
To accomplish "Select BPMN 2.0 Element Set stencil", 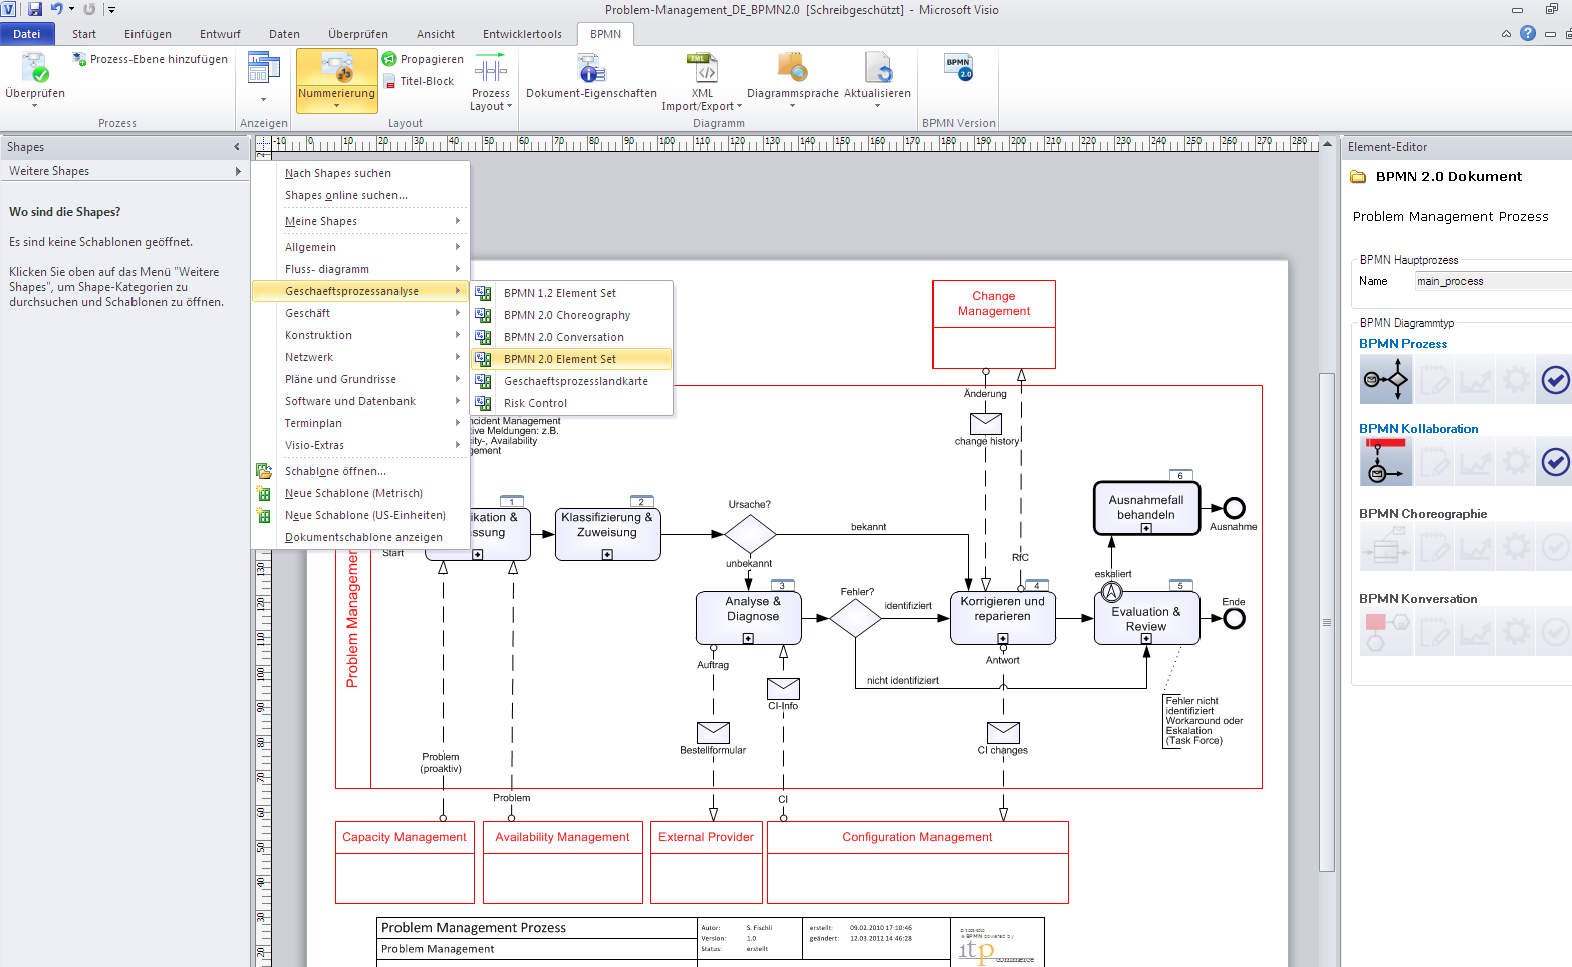I will (572, 359).
